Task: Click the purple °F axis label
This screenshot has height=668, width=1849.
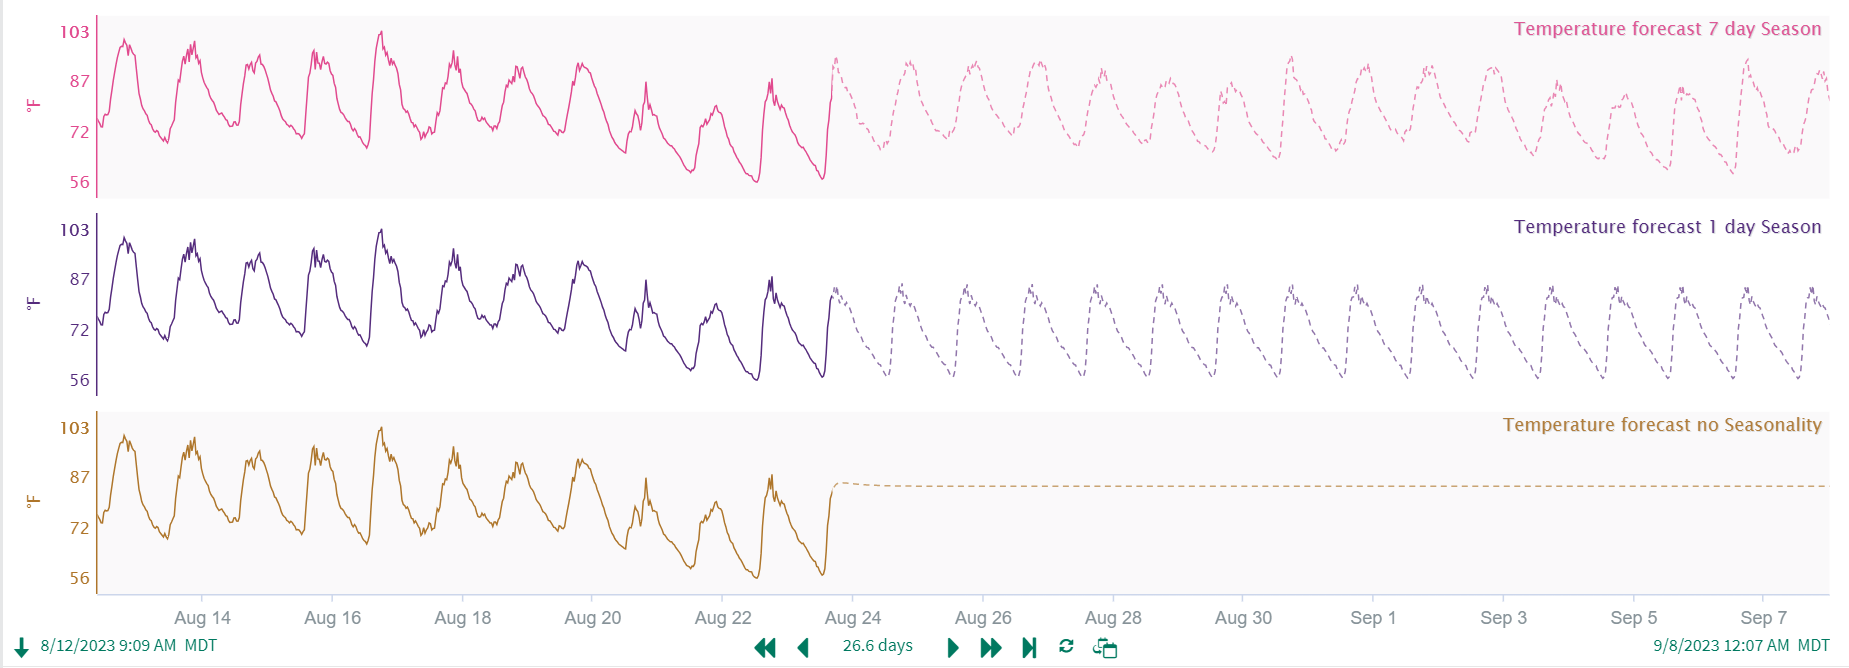Action: coord(34,303)
